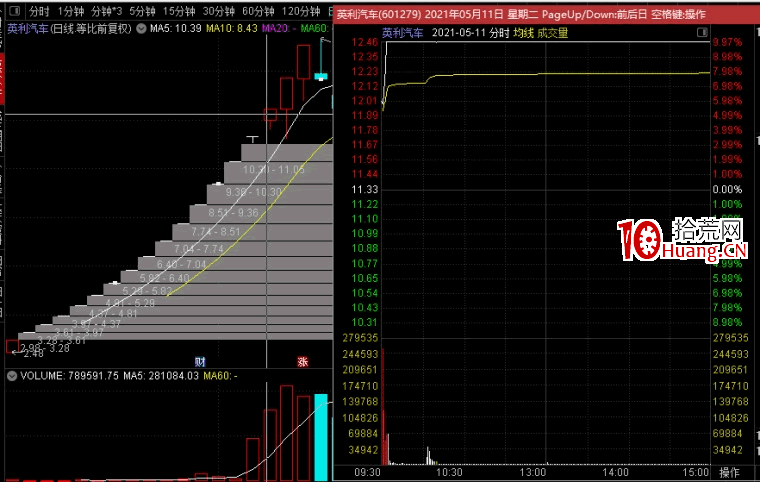Viewport: 760px width, 482px height.
Task: Click the left 279535 volume axis label
Action: click(360, 338)
